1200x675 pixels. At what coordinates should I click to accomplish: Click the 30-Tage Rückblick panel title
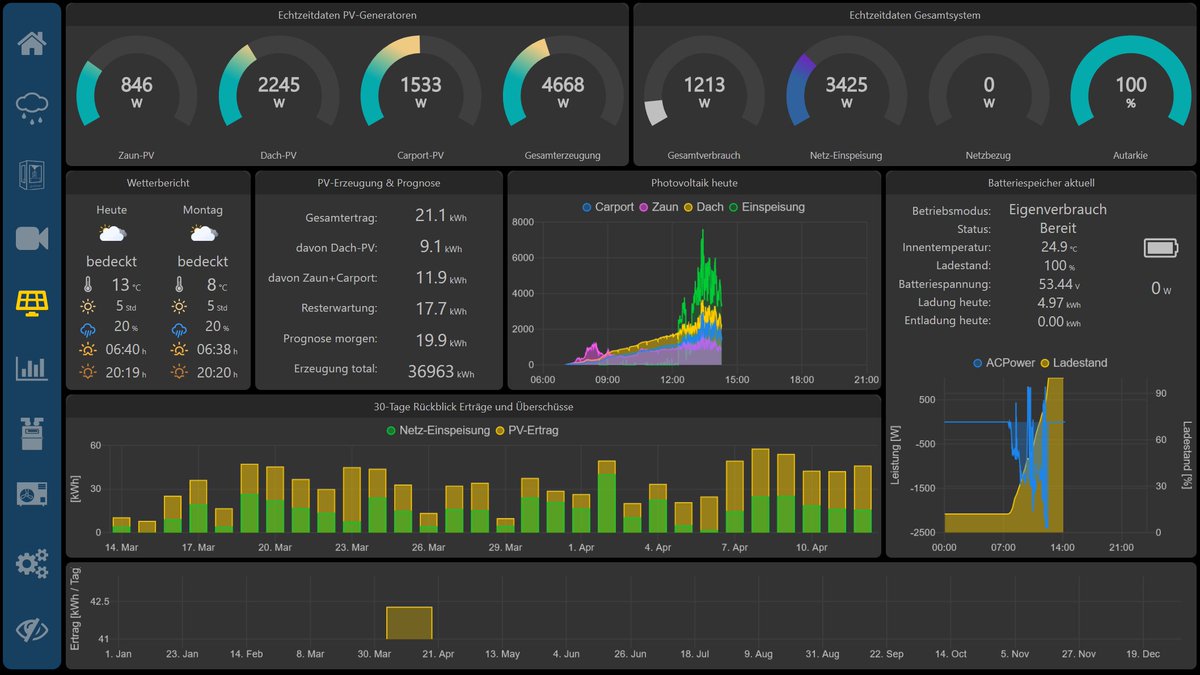tap(473, 407)
